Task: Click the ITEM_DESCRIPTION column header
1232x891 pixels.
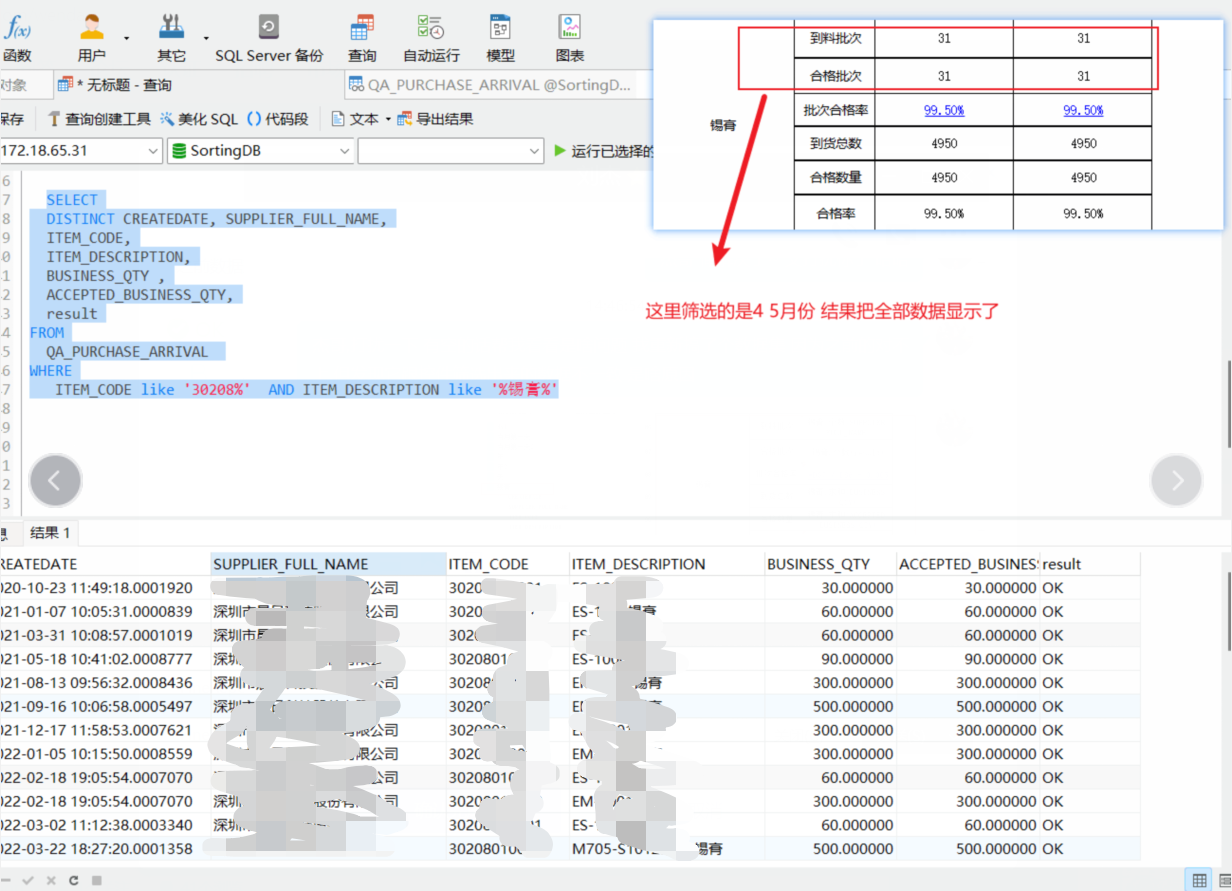Action: (x=667, y=564)
